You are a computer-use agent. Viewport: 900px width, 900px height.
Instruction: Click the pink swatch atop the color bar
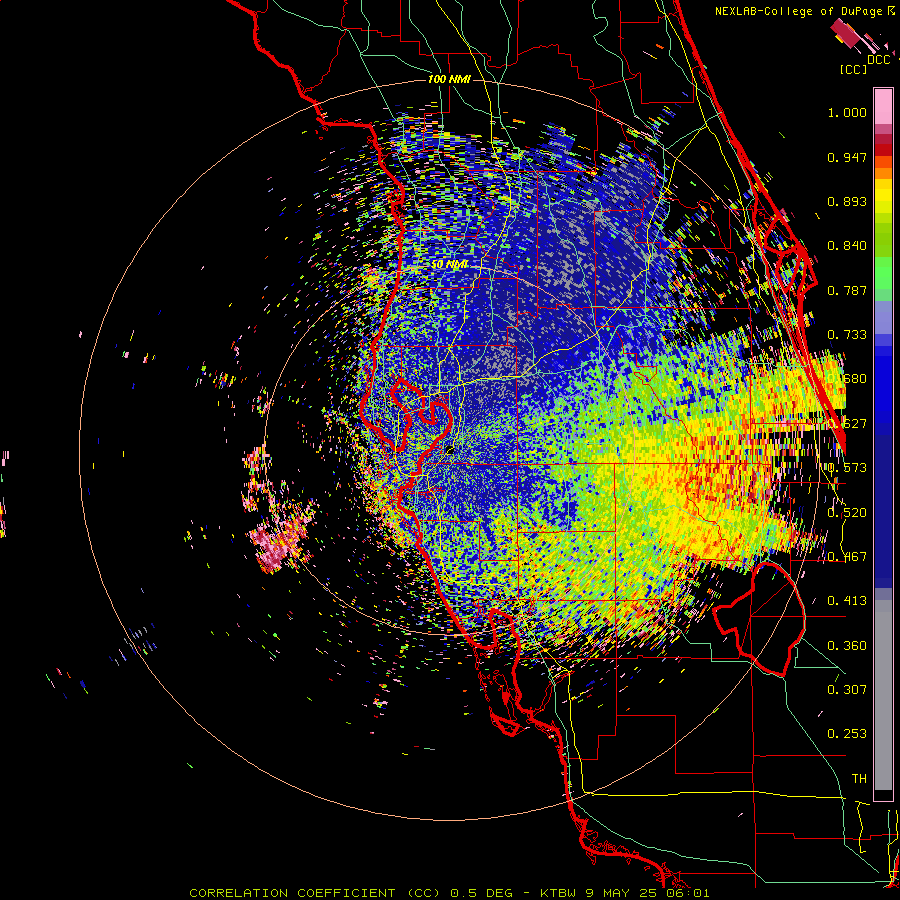click(883, 107)
